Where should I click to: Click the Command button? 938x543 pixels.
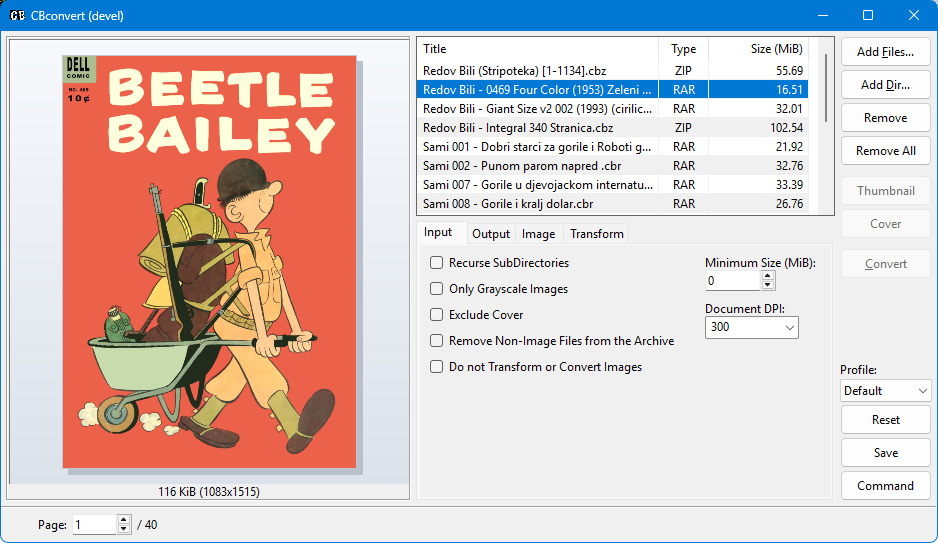(885, 486)
